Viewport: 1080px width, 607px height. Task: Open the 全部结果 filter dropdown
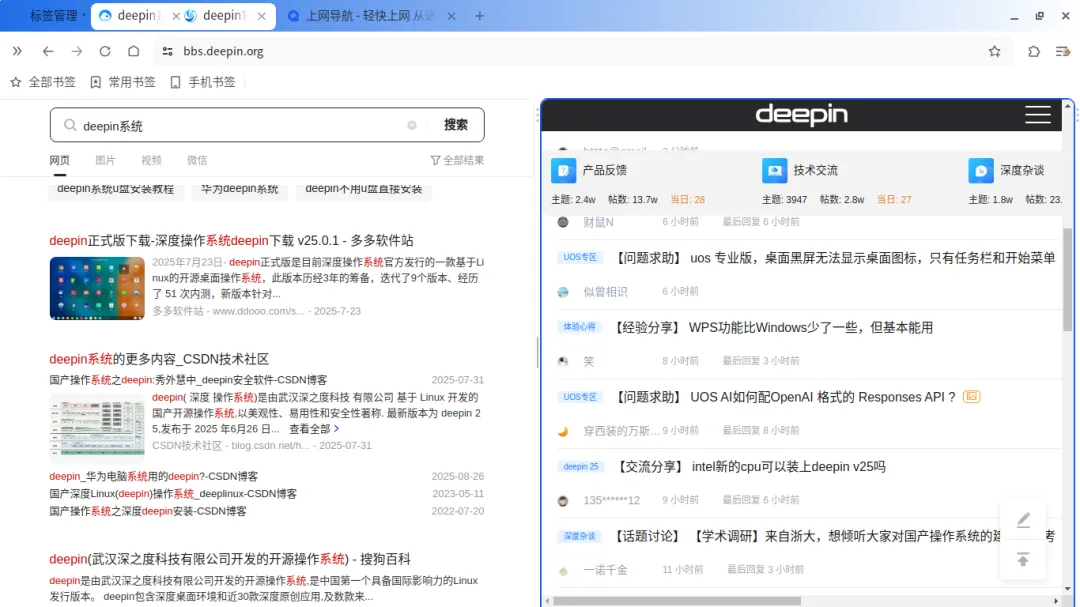pyautogui.click(x=457, y=160)
